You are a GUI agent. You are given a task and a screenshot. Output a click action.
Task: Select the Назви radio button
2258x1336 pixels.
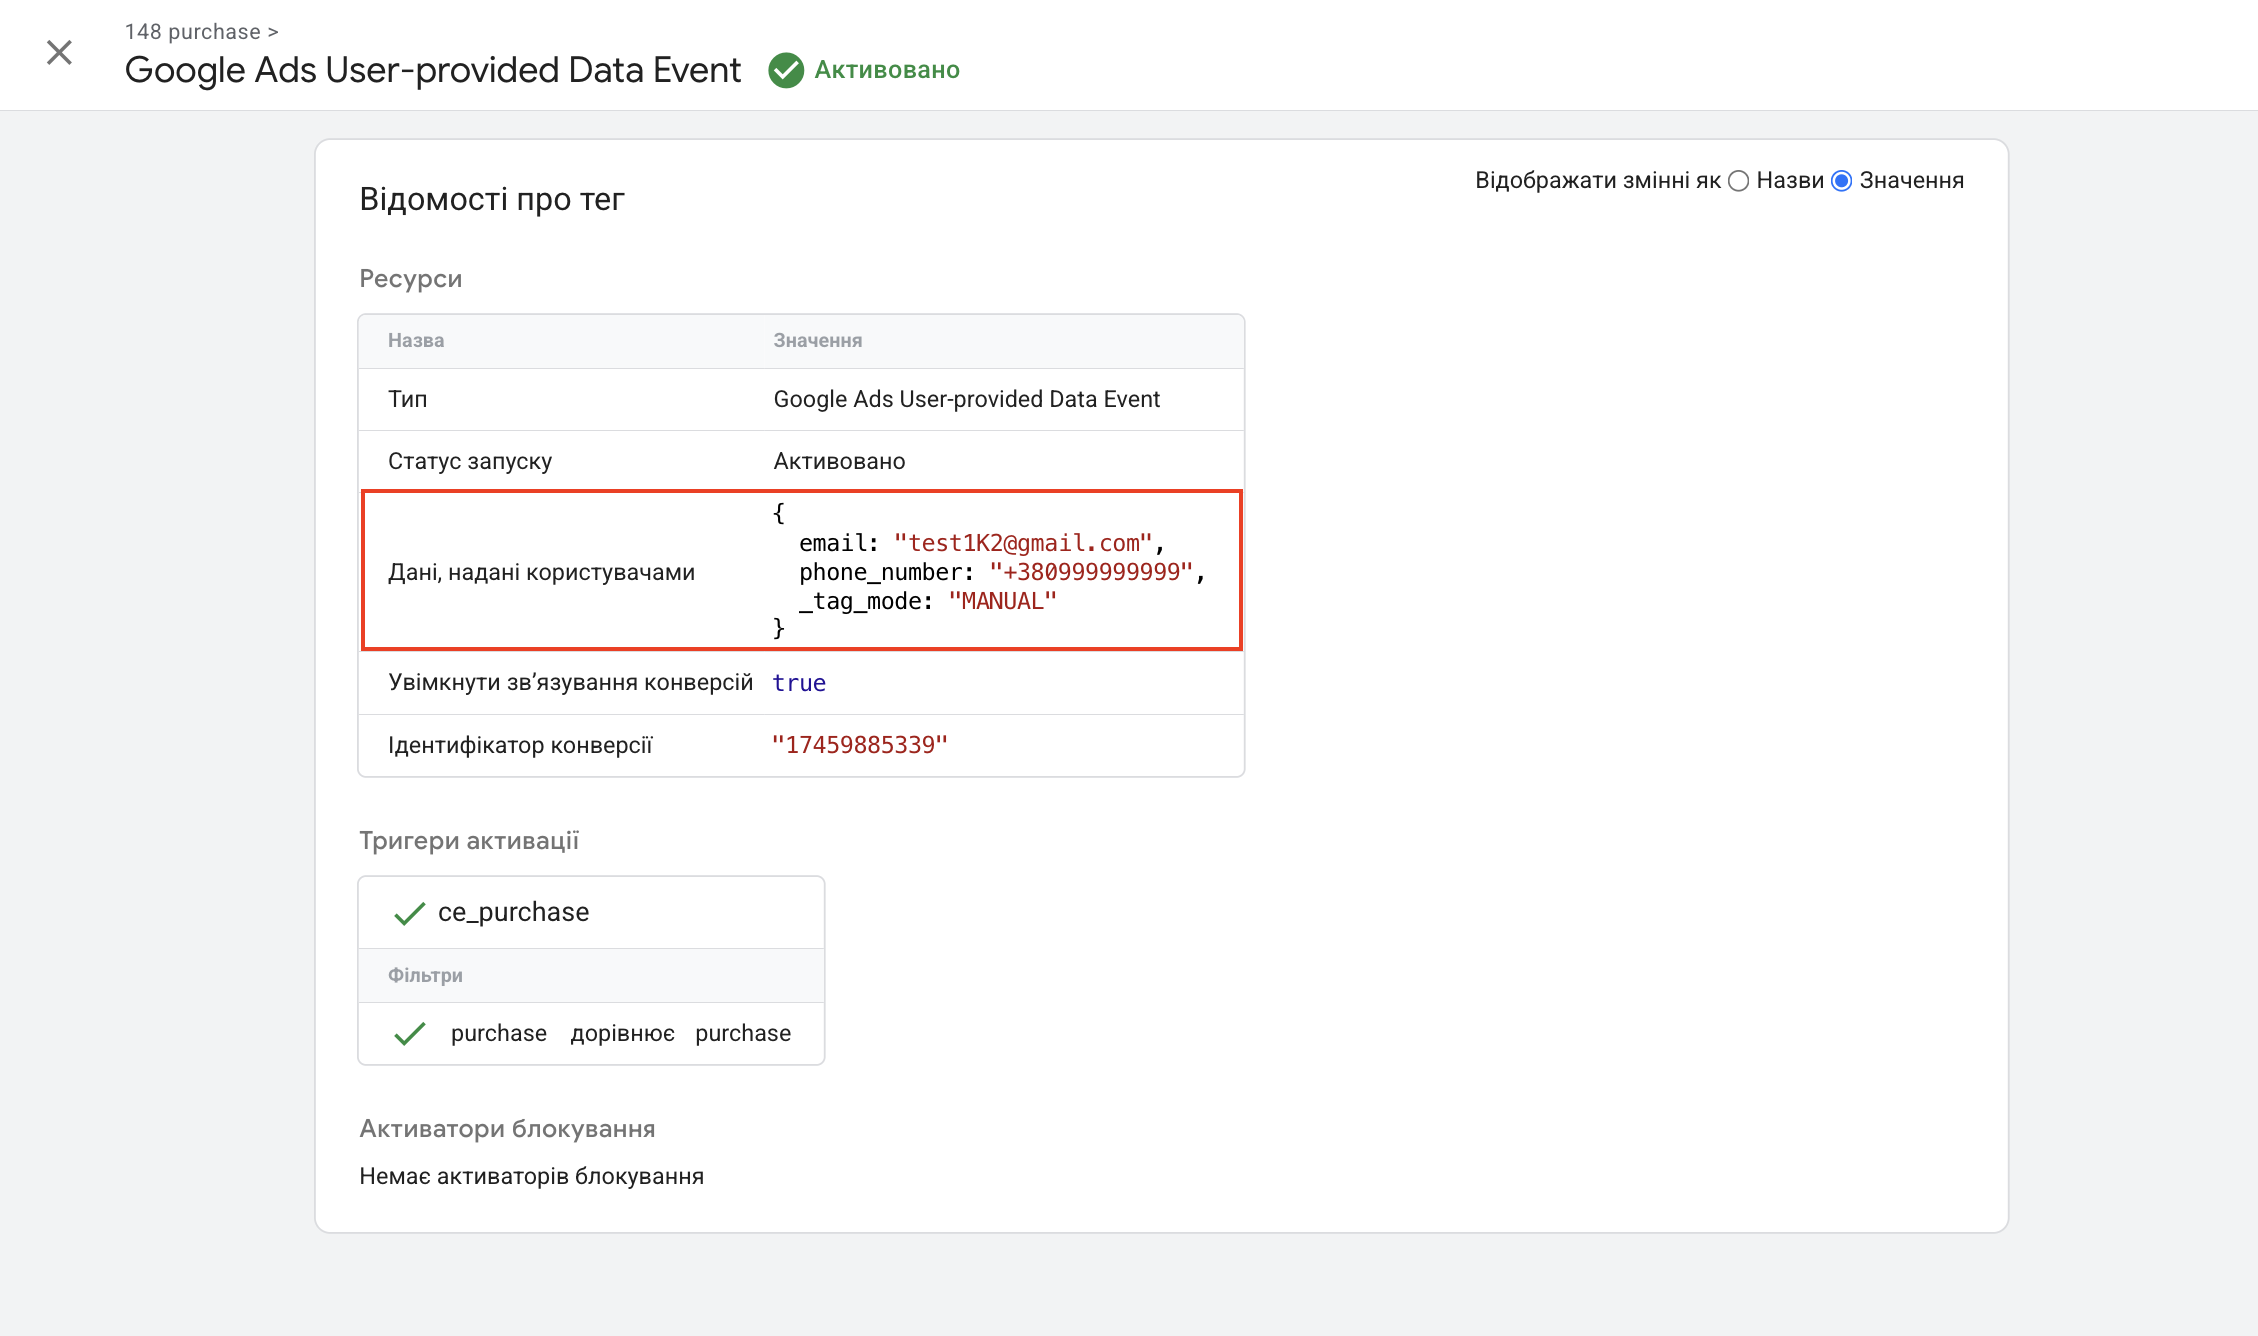1739,181
